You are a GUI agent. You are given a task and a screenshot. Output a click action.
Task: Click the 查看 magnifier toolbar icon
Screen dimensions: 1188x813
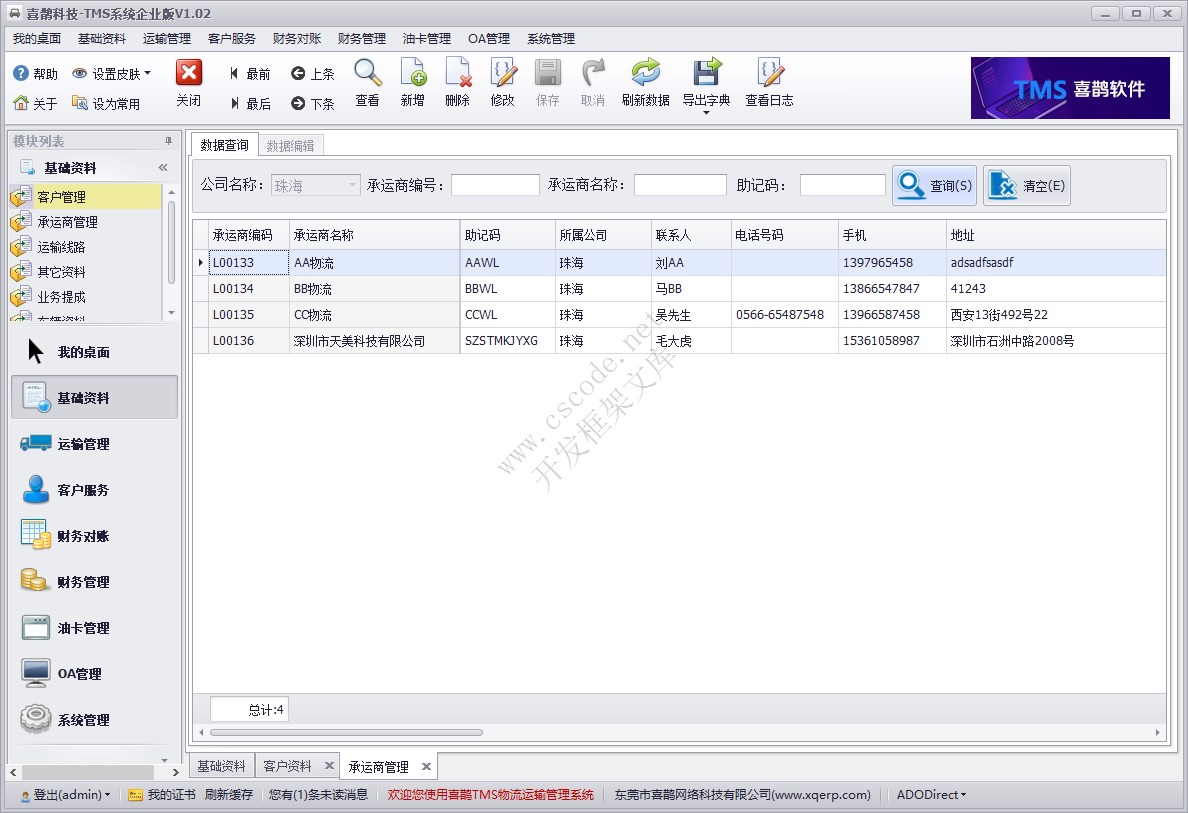367,73
